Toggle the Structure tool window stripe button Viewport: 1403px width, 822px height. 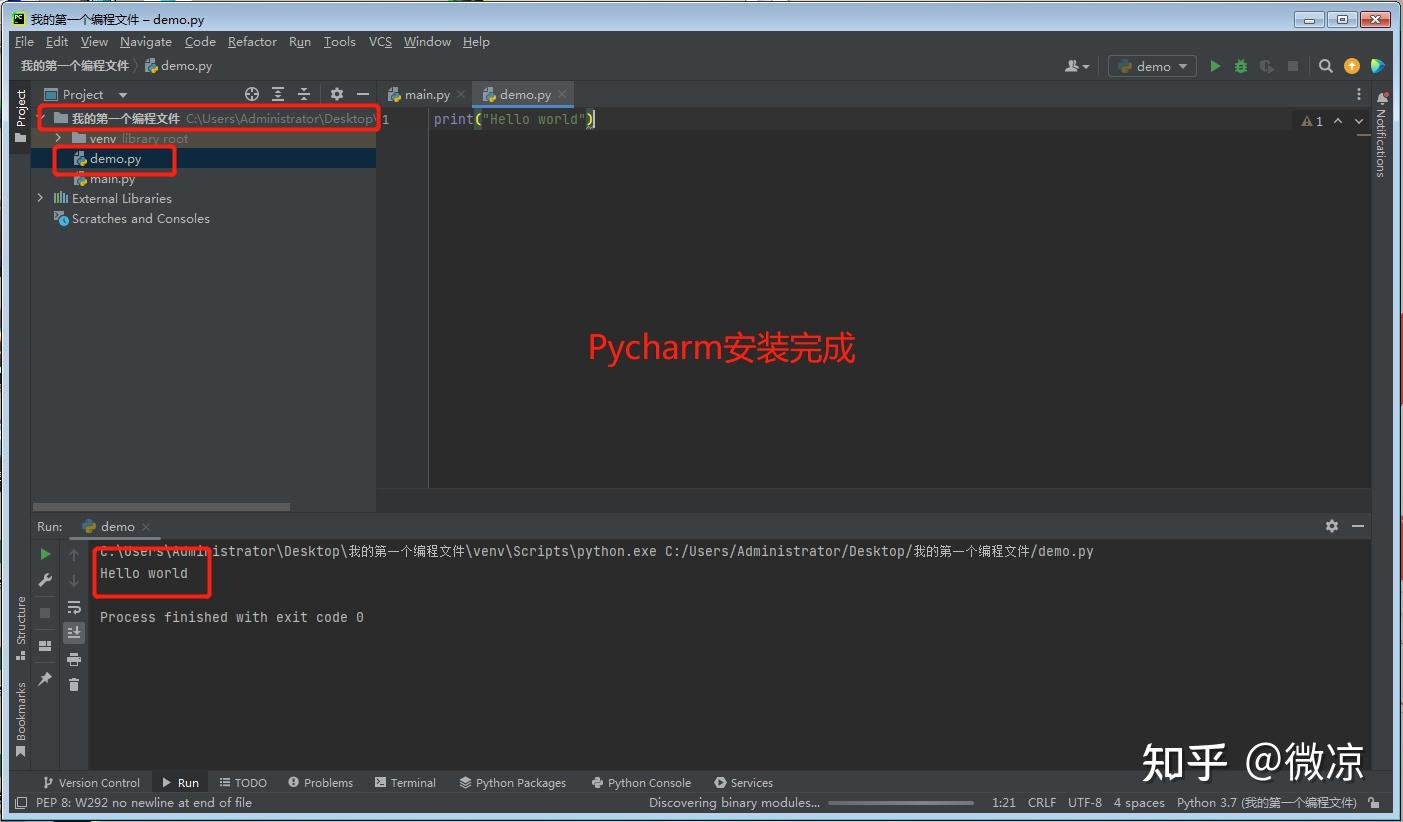coord(21,629)
